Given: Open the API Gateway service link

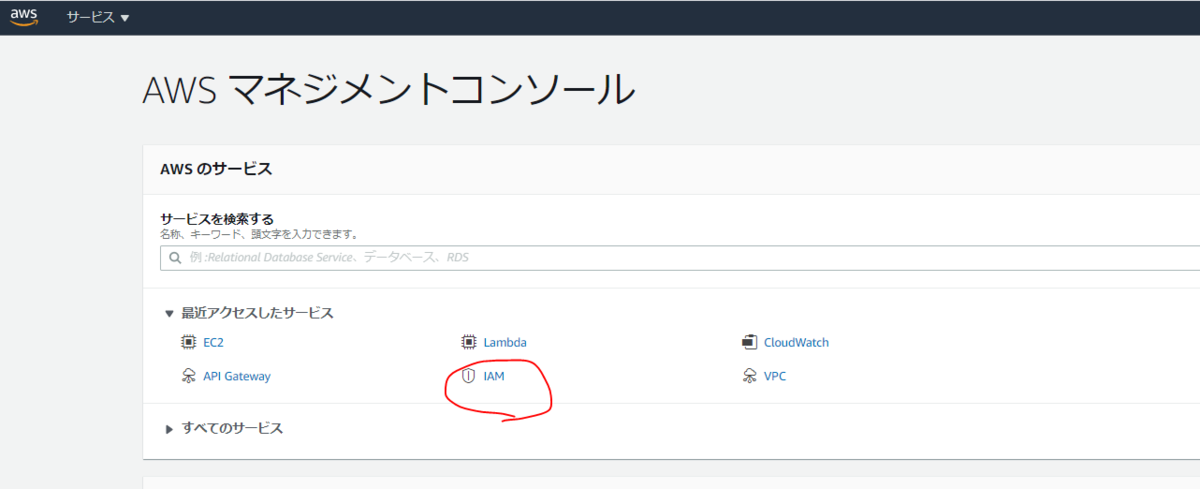Looking at the screenshot, I should [x=237, y=376].
